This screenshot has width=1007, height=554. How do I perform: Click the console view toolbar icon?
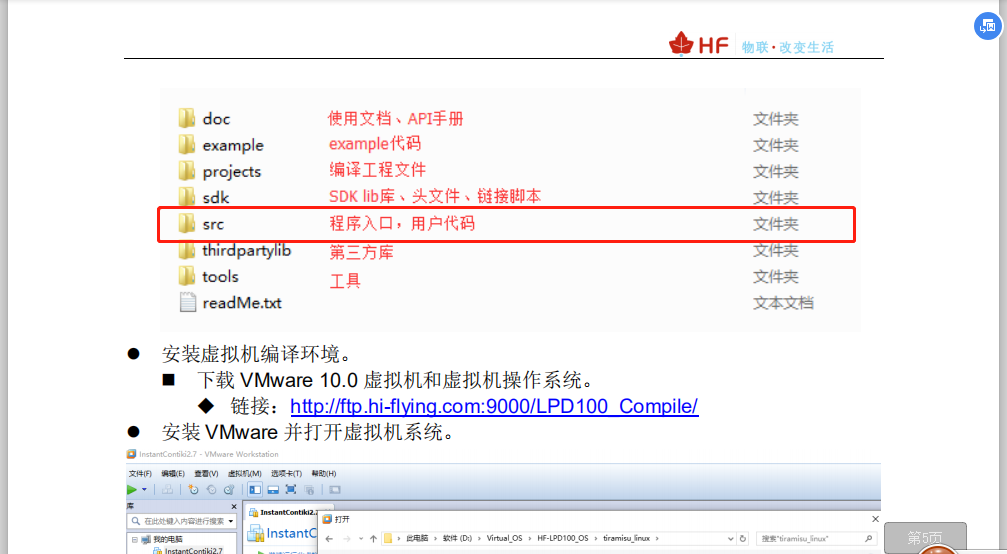pyautogui.click(x=335, y=490)
